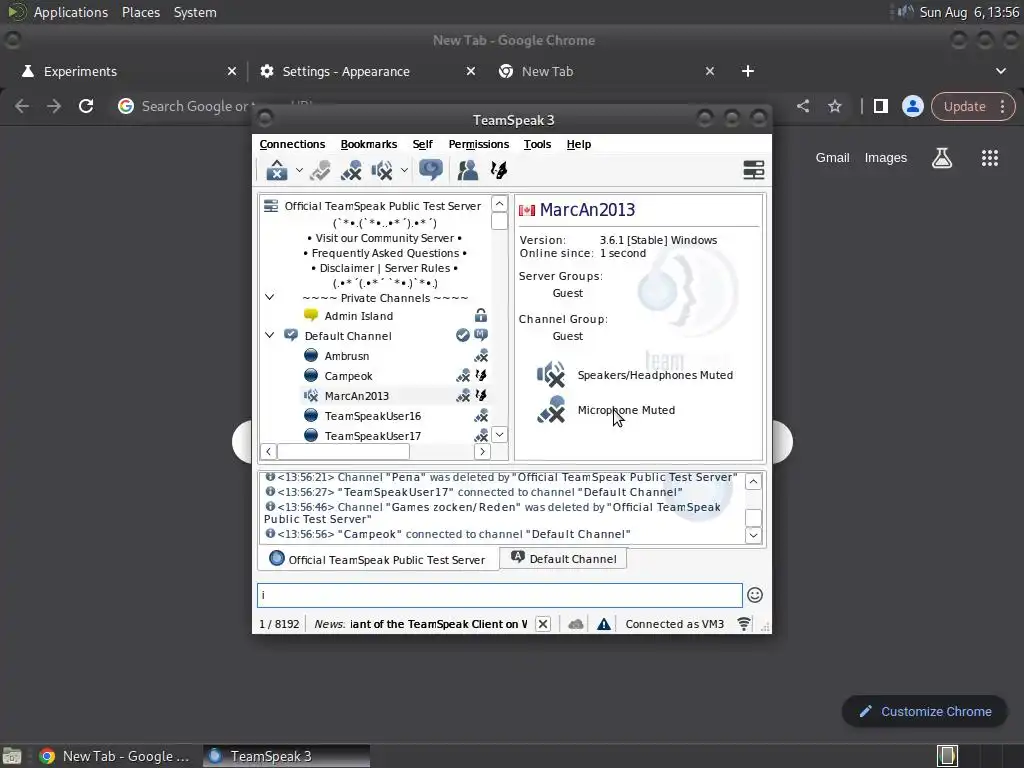This screenshot has width=1024, height=768.
Task: Click the Canadian flag next to MarcAn2013
Action: tap(527, 210)
